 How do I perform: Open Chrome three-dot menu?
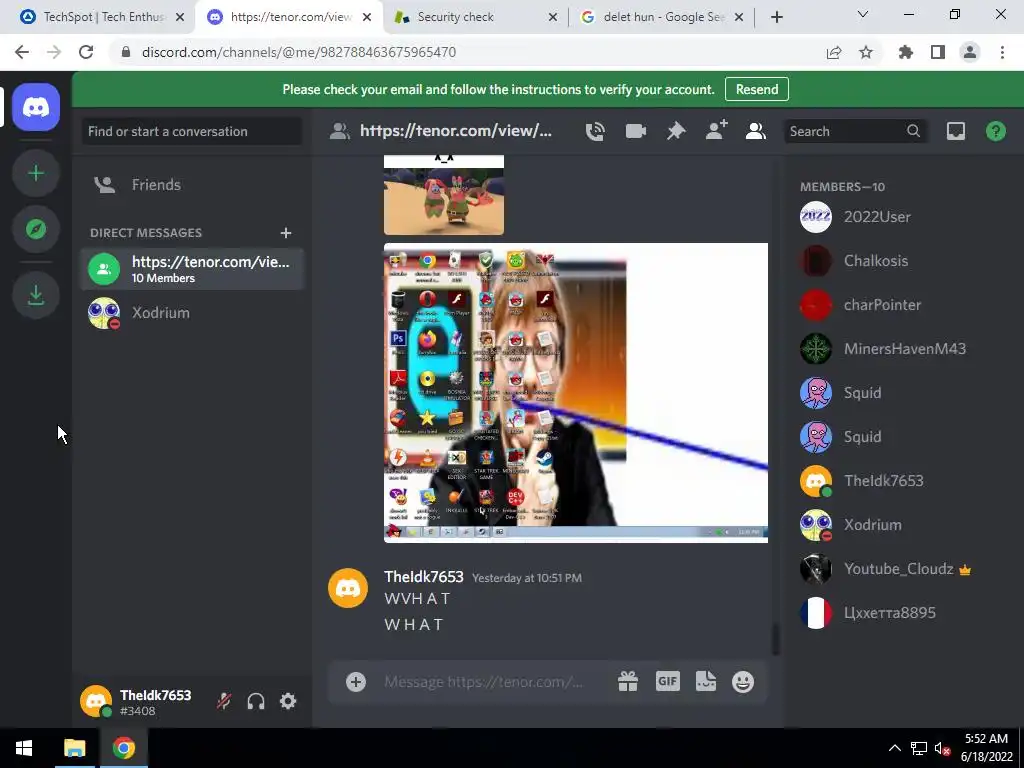[1002, 52]
